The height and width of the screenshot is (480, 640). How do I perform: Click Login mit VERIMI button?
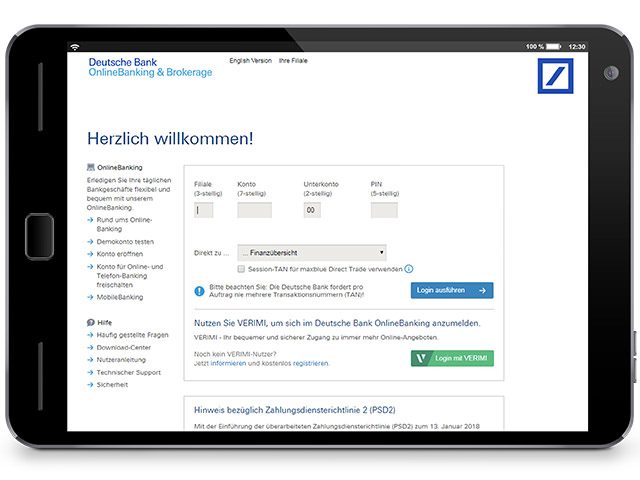point(452,358)
